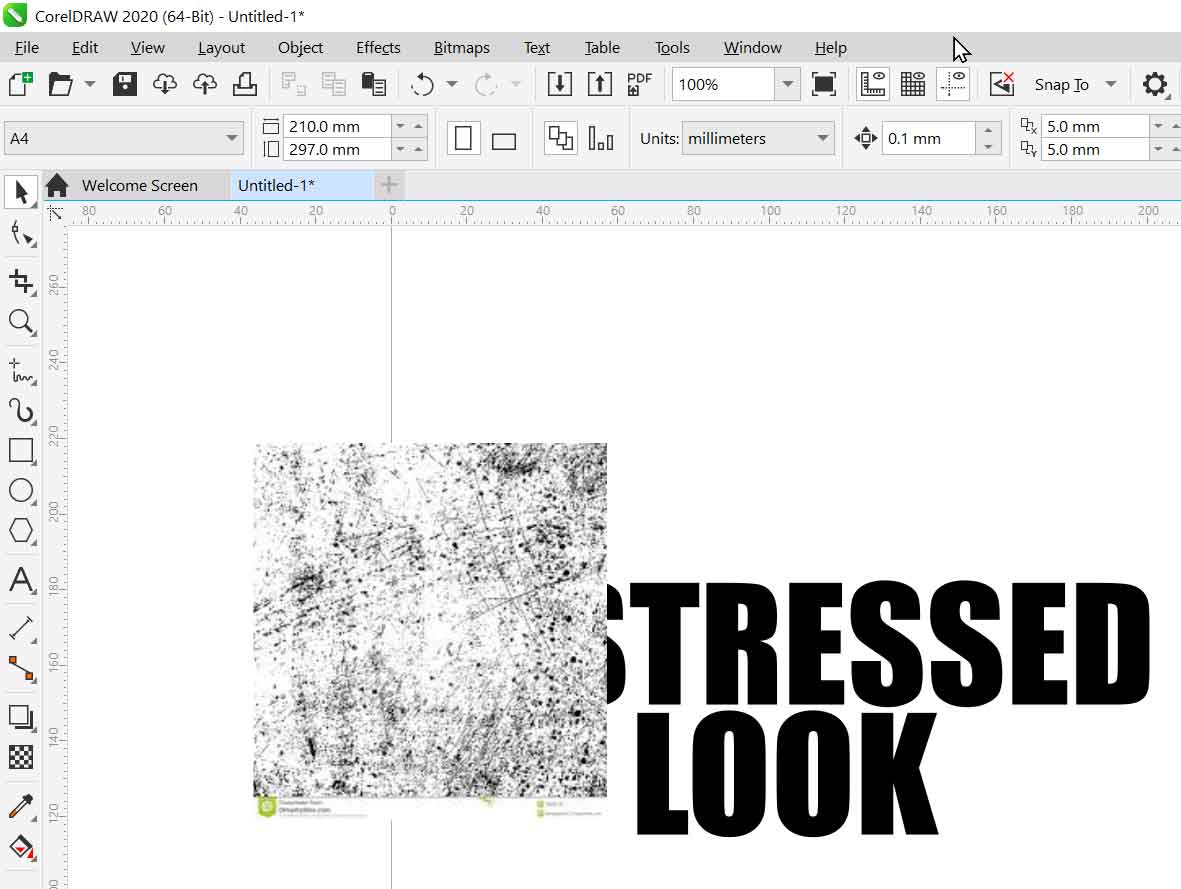This screenshot has width=1181, height=889.
Task: Toggle apply layout to all pages
Action: (x=560, y=139)
